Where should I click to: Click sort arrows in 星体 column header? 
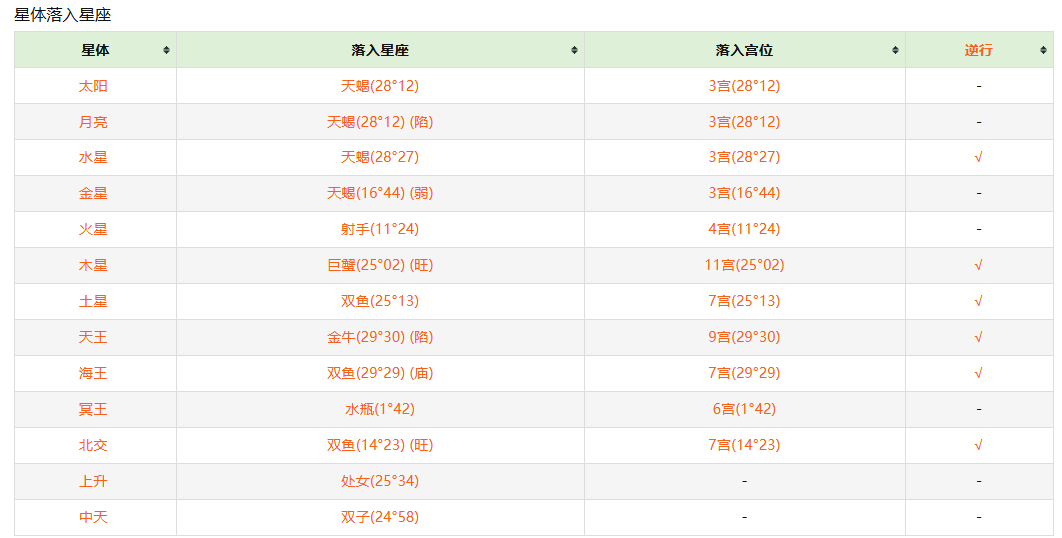[166, 50]
